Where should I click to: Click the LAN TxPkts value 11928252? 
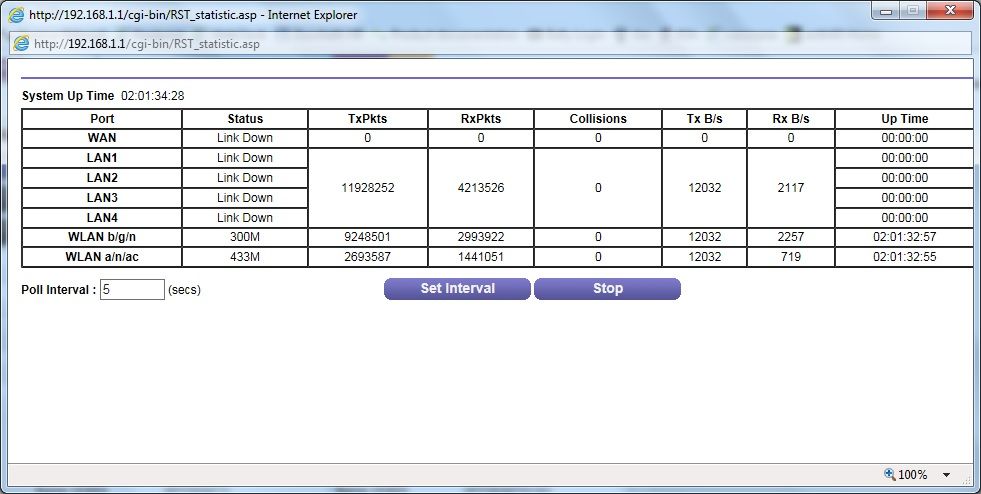click(368, 188)
